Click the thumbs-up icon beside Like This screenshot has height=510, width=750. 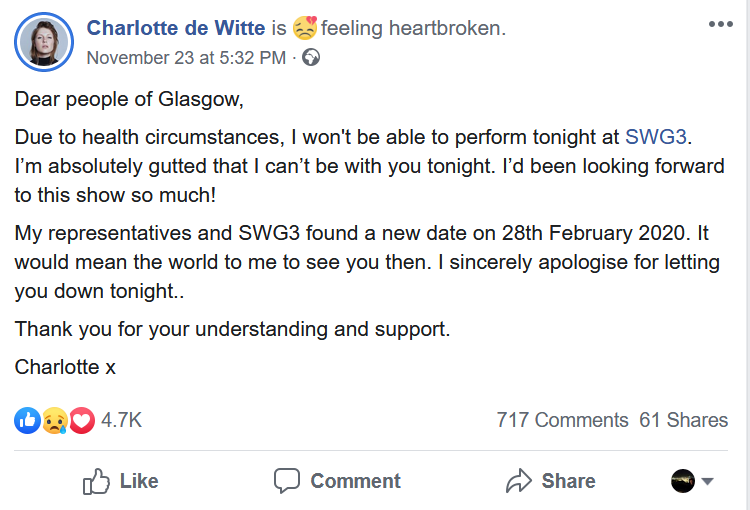[x=96, y=481]
